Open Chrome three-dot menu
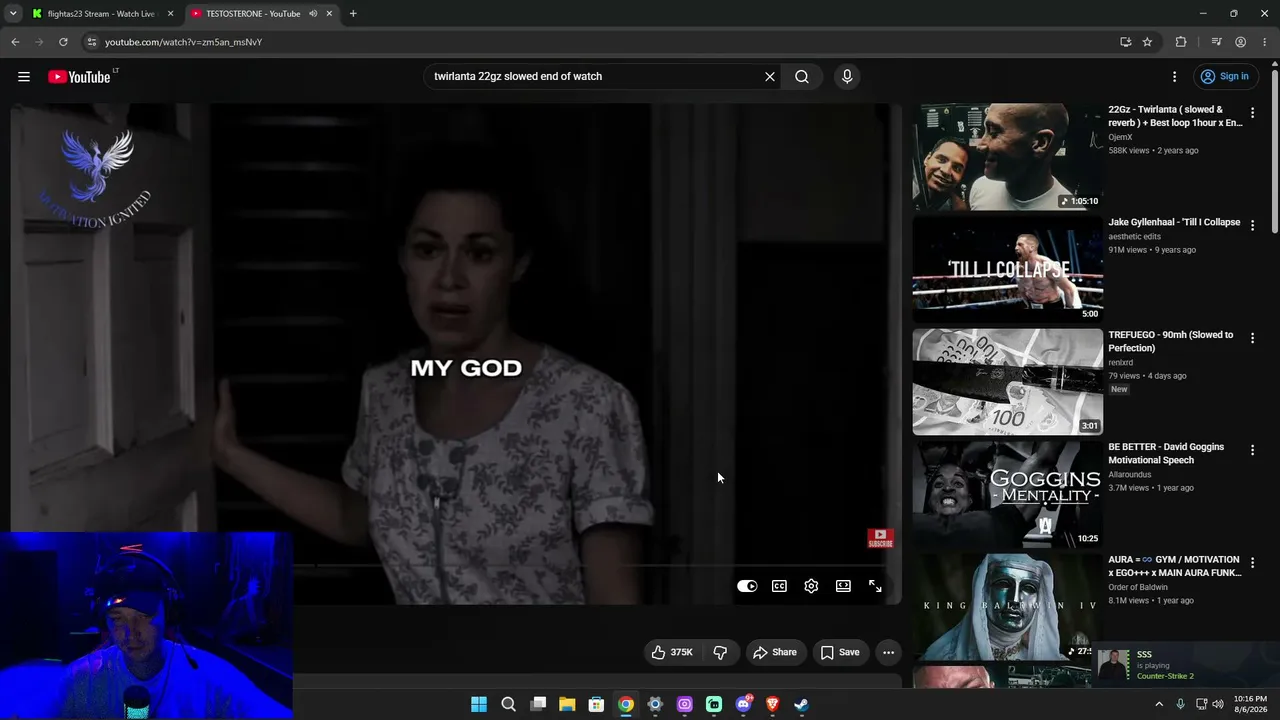 click(x=1264, y=42)
